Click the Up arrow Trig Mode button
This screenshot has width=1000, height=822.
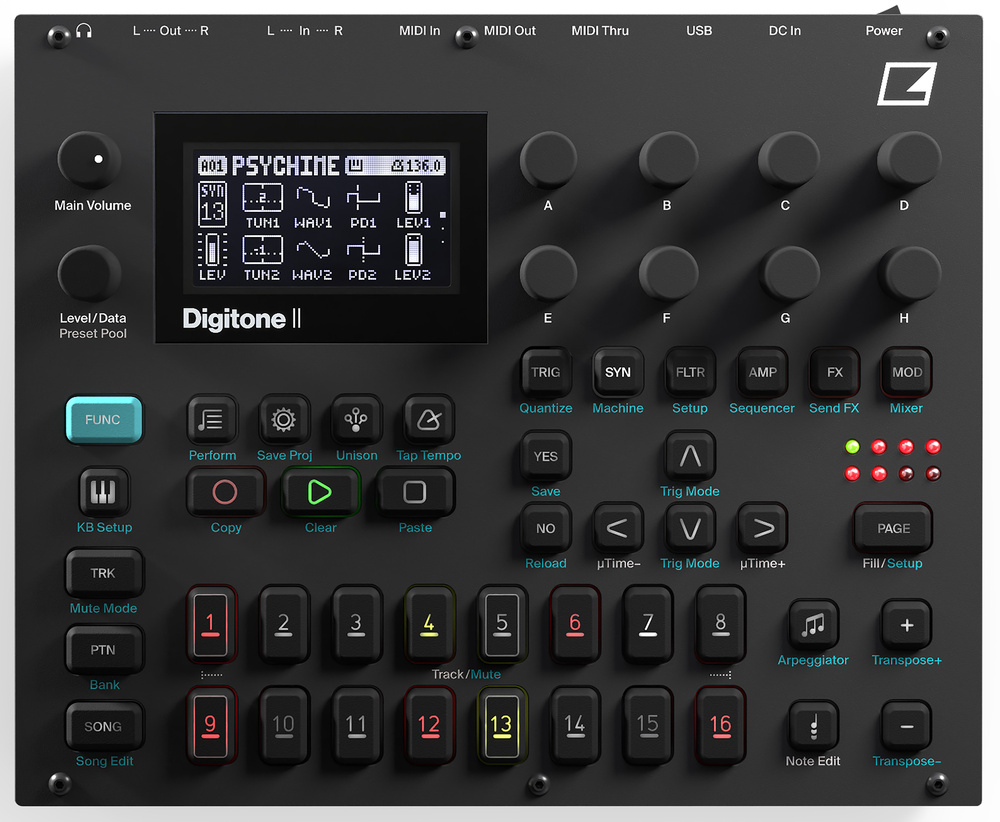[690, 456]
